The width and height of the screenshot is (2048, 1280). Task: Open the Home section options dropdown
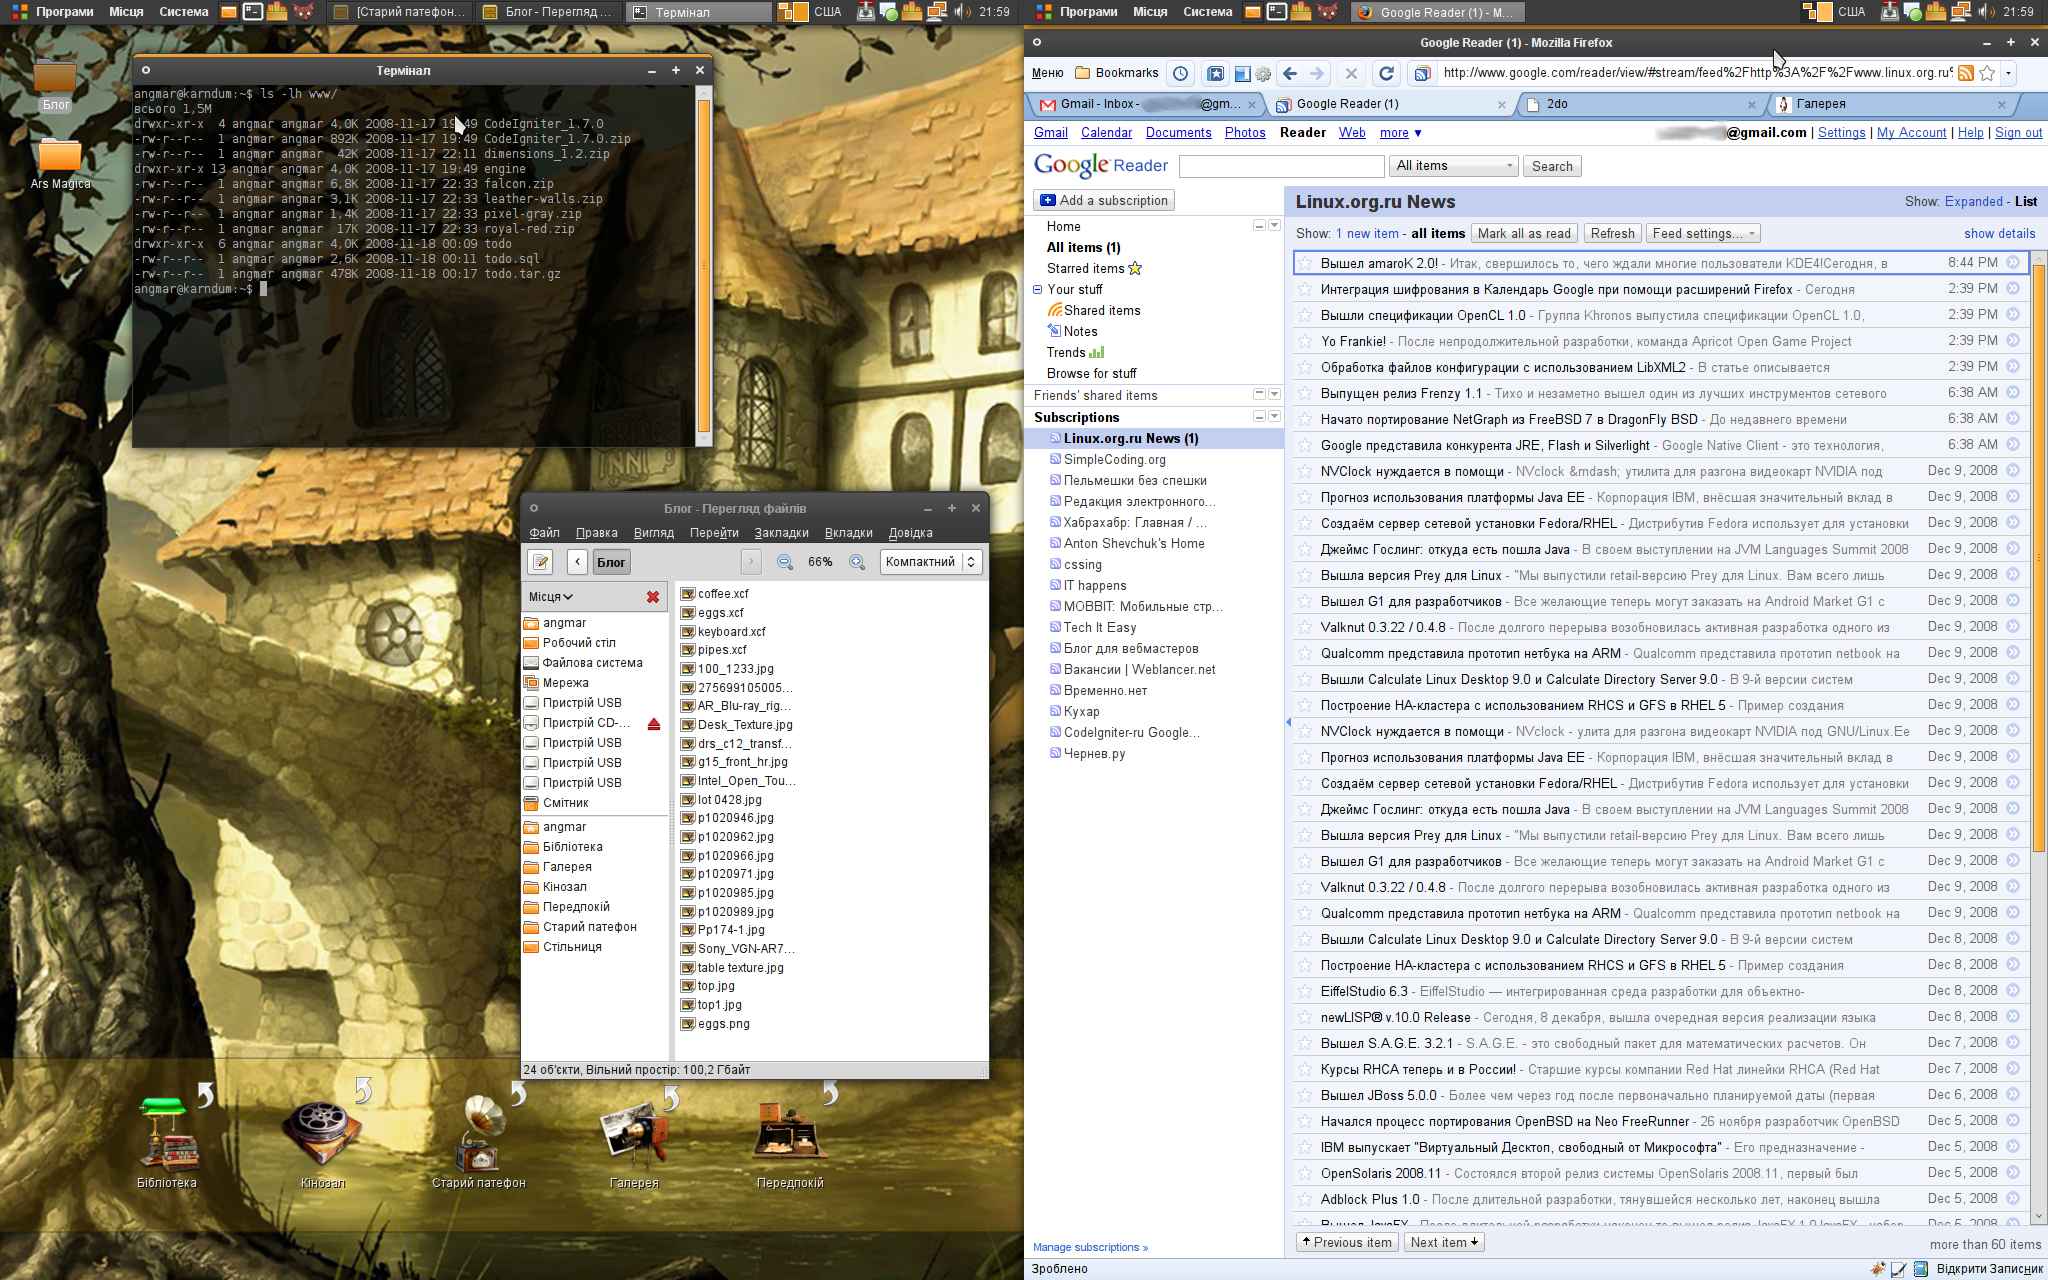(1274, 226)
